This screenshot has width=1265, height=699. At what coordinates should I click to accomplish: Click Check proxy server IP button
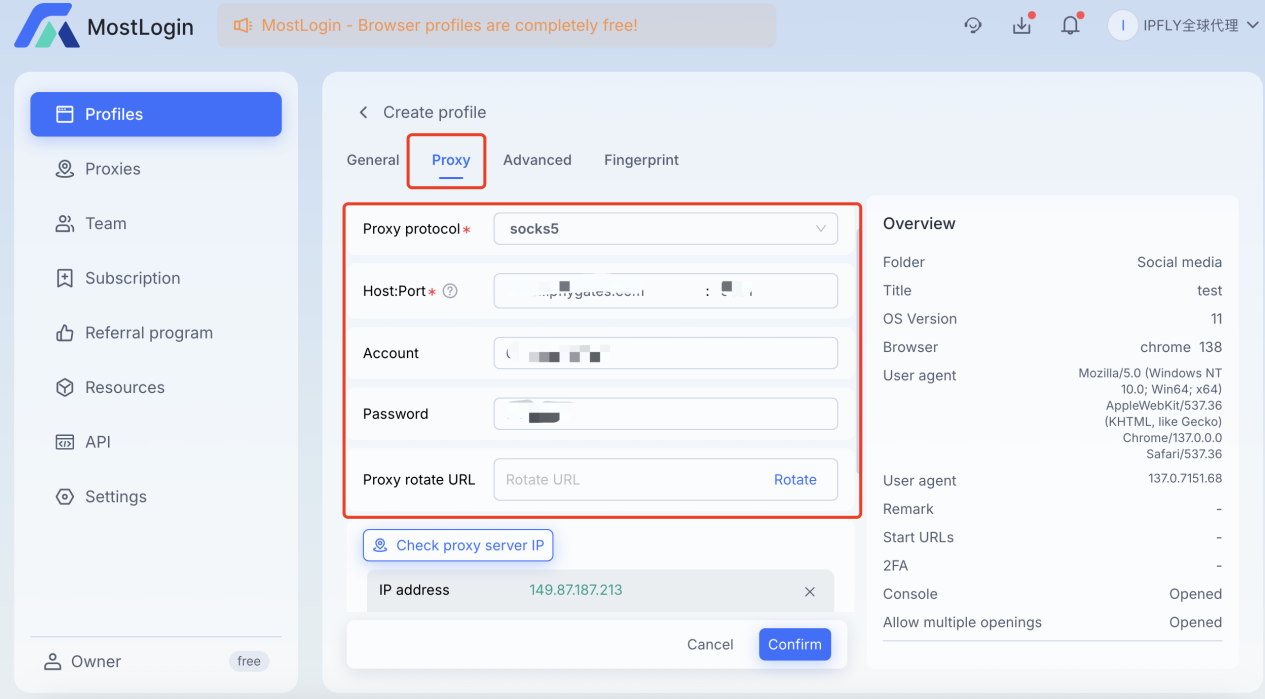[x=458, y=545]
